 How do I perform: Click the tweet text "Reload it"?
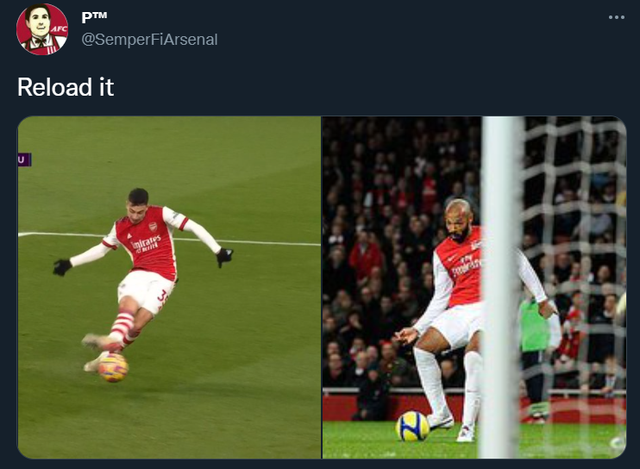(x=66, y=87)
